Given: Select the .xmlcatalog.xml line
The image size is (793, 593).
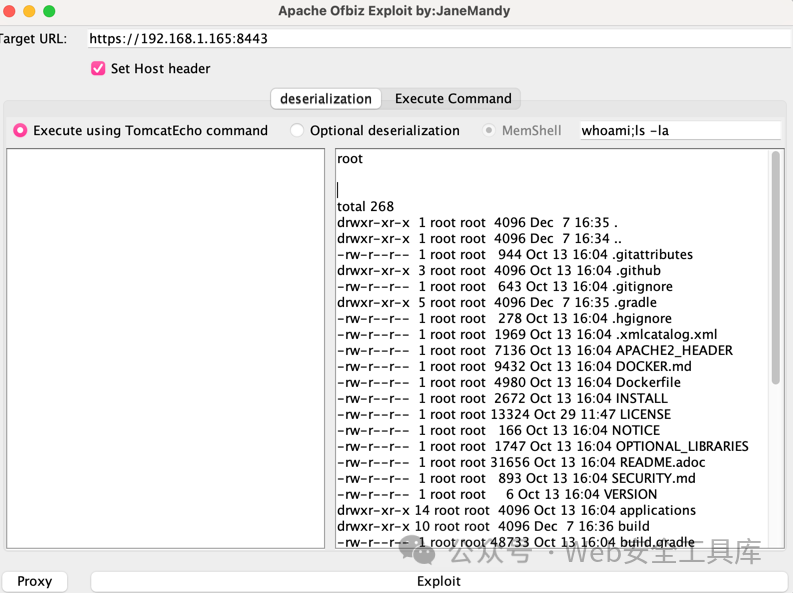Looking at the screenshot, I should click(x=527, y=335).
